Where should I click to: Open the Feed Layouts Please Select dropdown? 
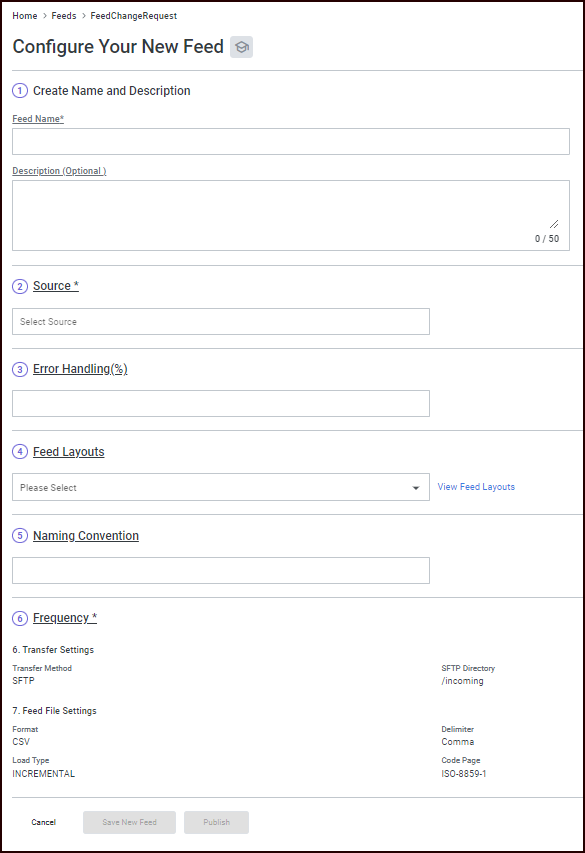click(x=218, y=487)
